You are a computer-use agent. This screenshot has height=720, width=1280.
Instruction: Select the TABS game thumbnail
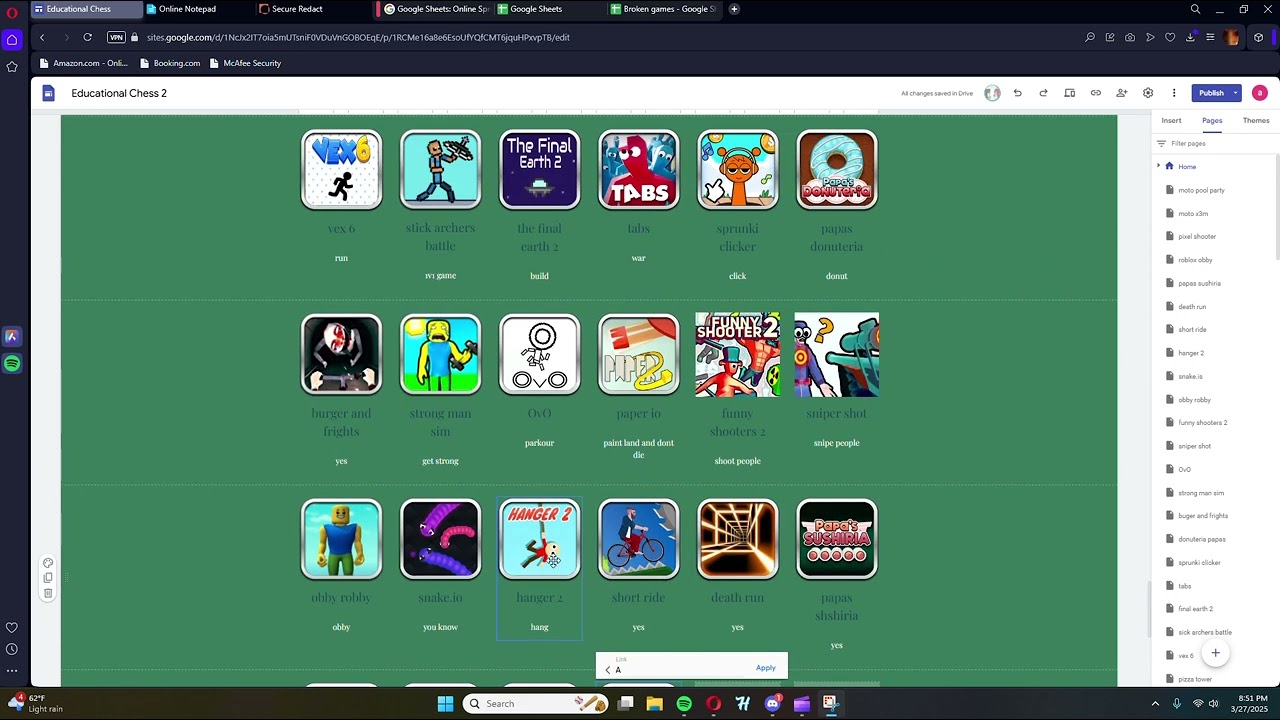pos(638,170)
